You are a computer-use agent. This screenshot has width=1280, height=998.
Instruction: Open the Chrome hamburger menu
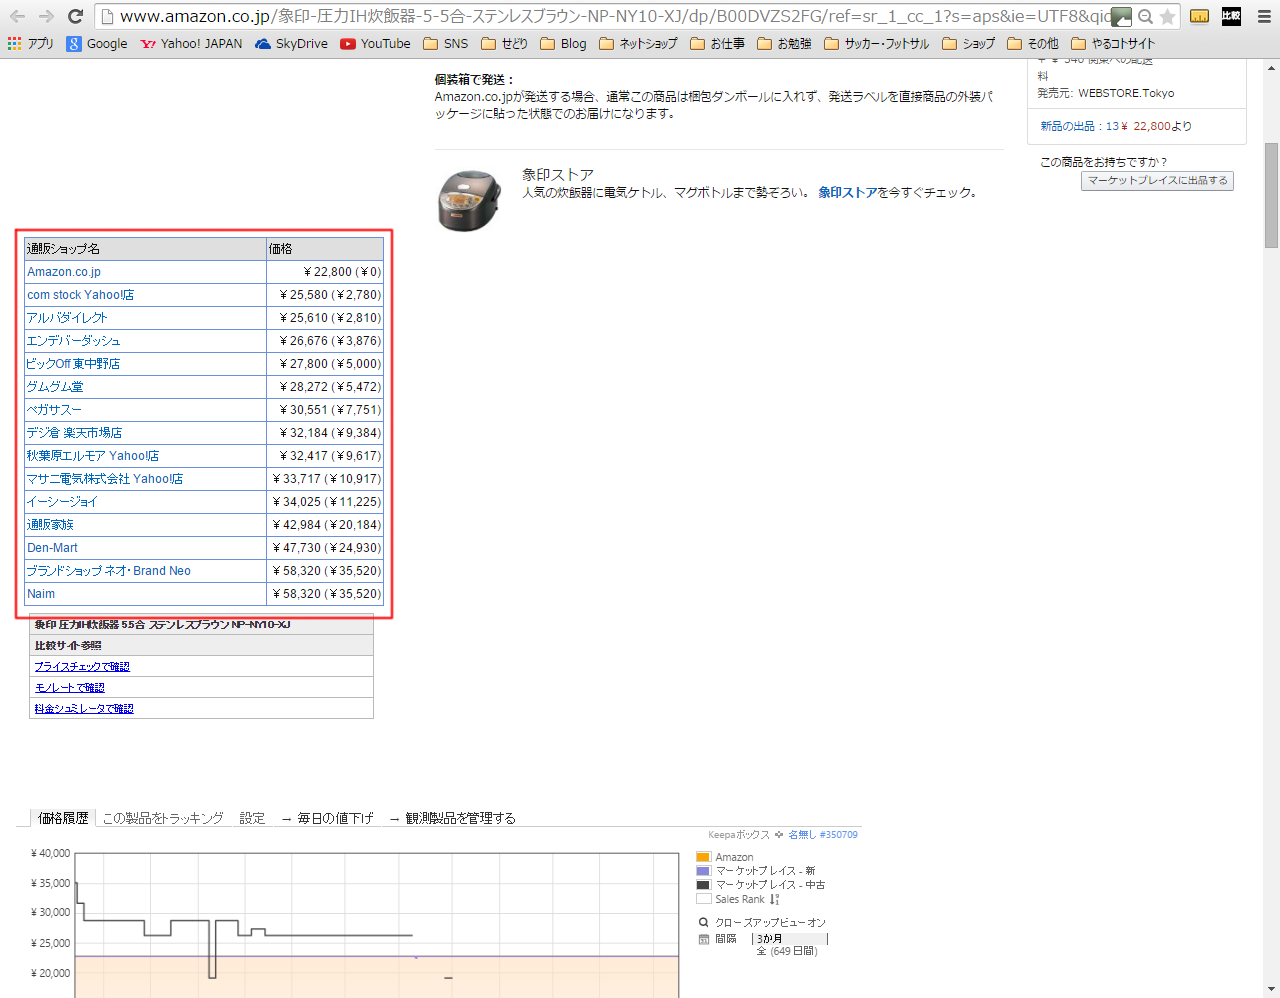click(1264, 16)
